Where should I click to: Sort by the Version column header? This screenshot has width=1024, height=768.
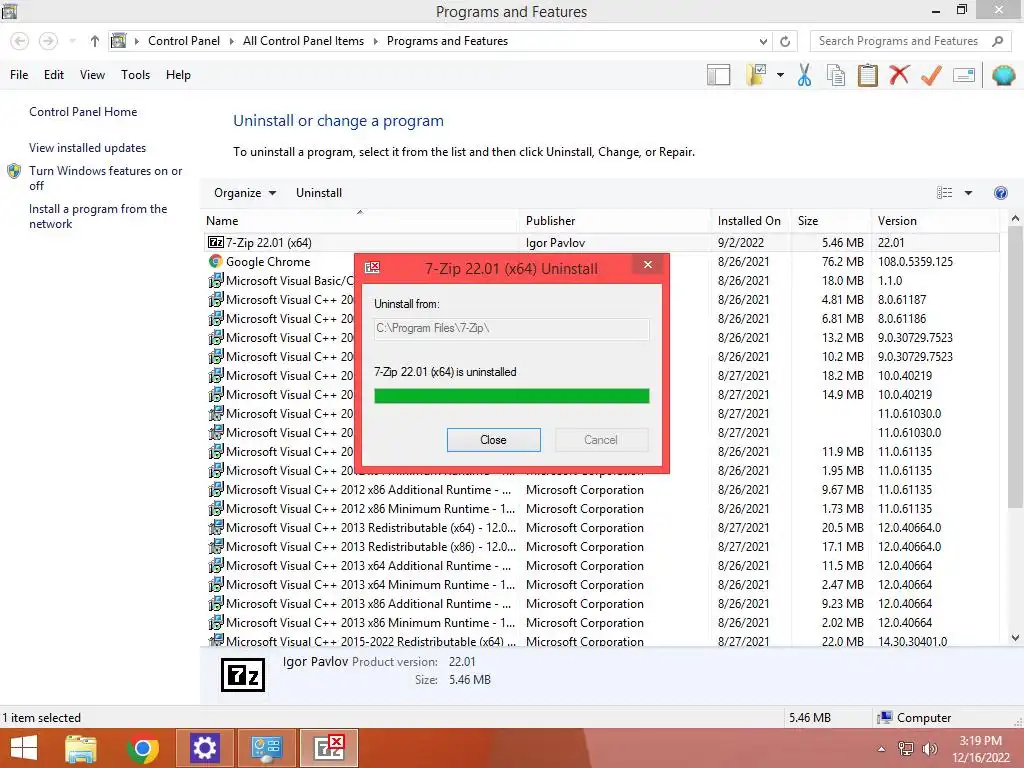[x=935, y=221]
